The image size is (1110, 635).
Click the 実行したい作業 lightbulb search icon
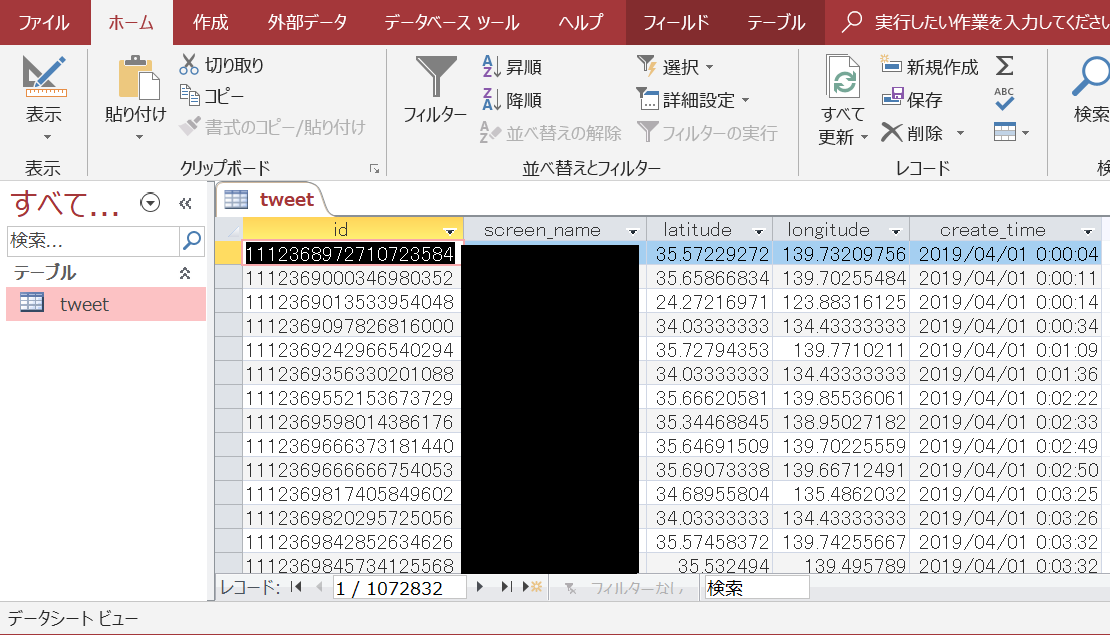(852, 22)
